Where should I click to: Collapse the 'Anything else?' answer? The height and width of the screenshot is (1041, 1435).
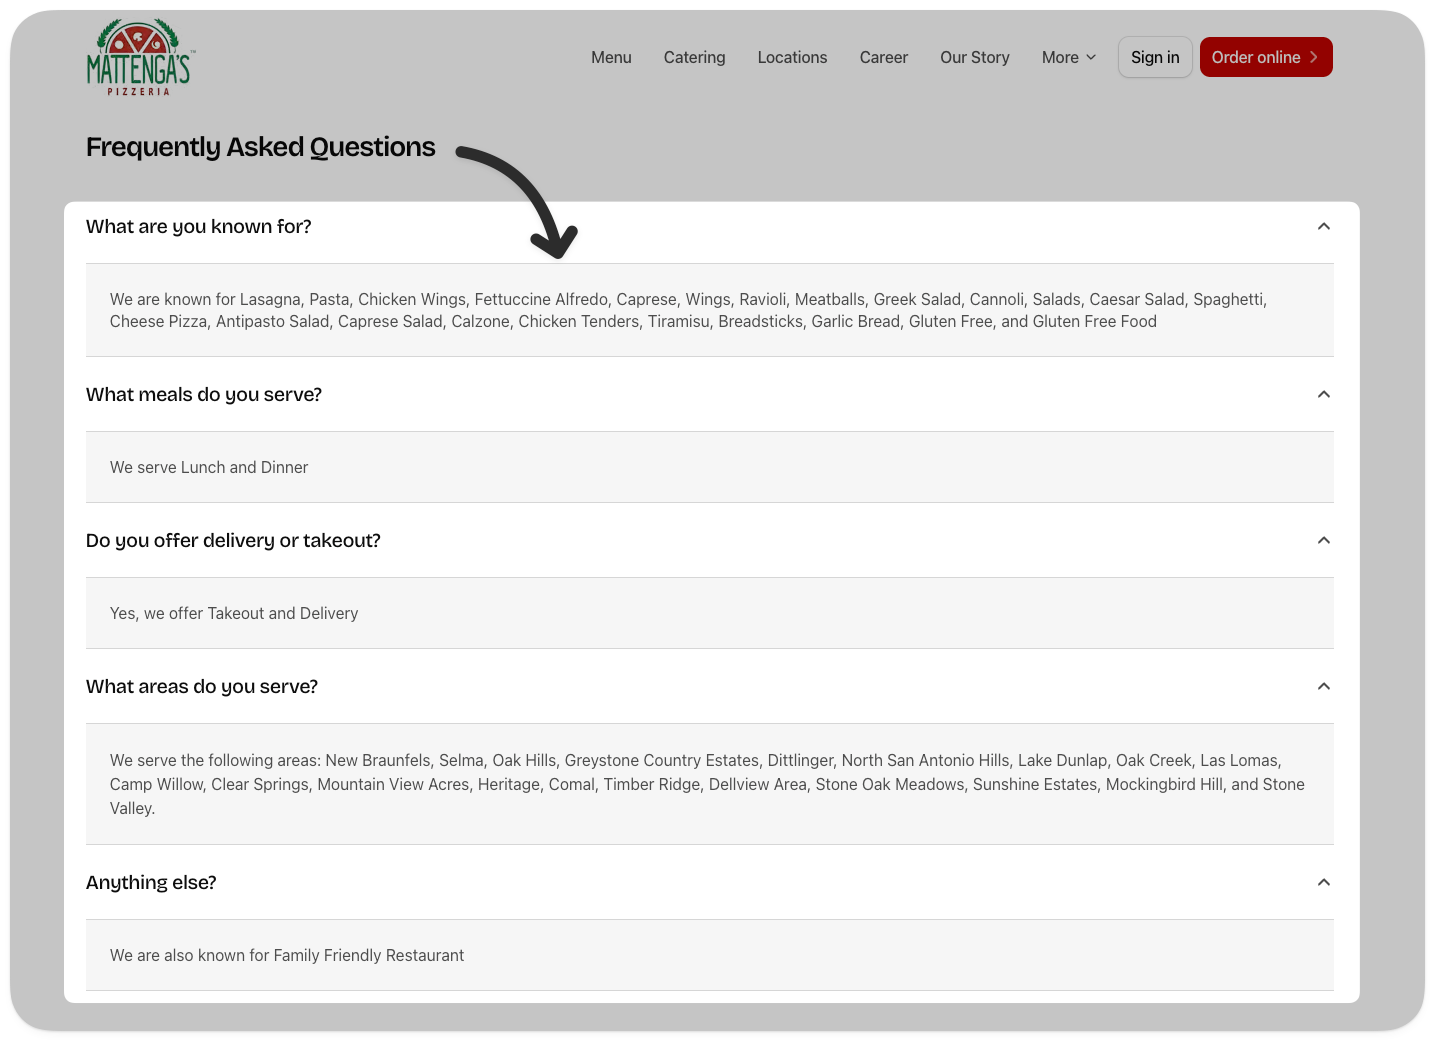tap(1324, 883)
